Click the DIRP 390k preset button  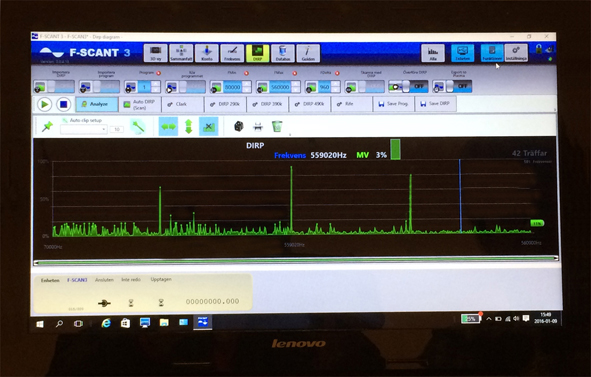268,104
